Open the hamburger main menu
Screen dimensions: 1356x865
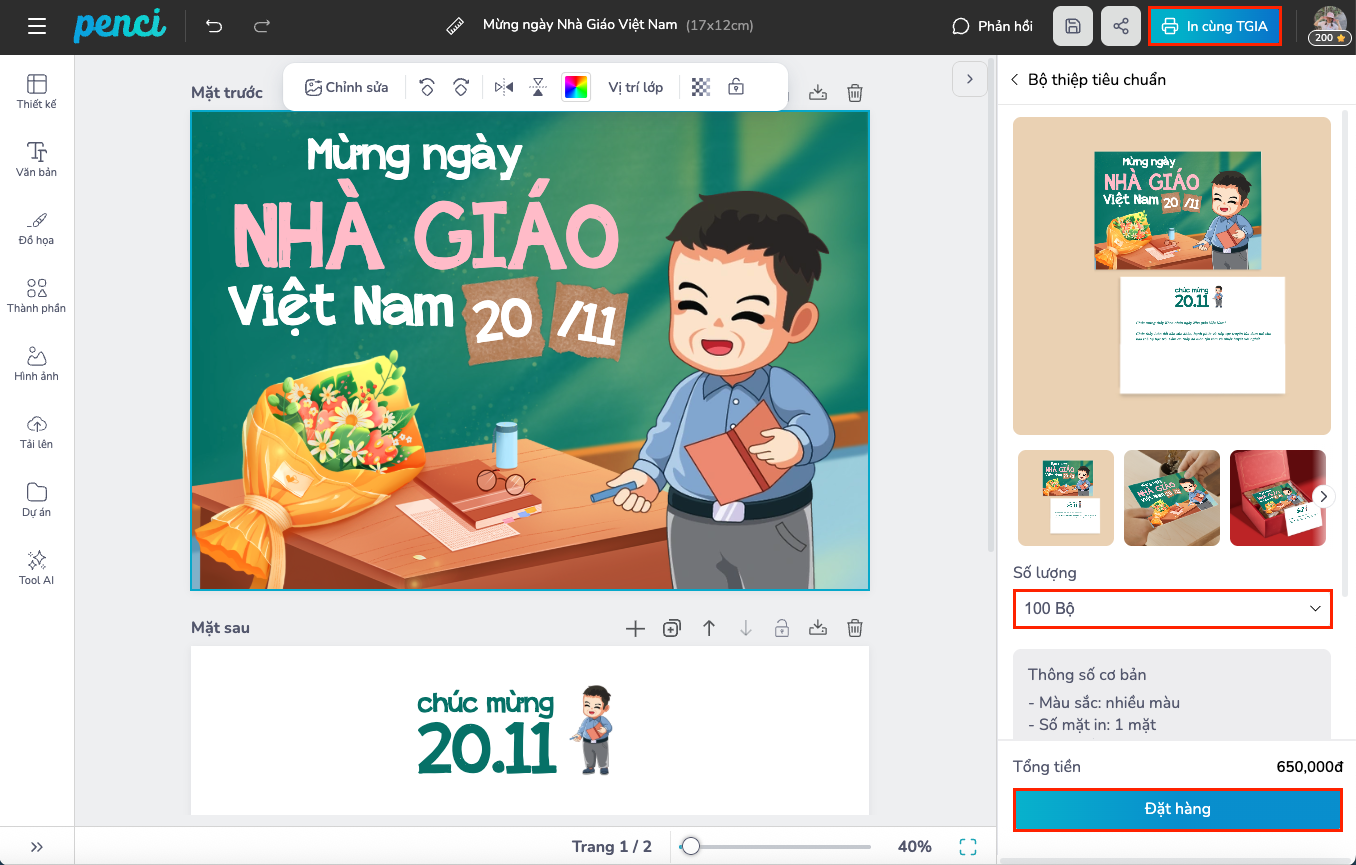37,26
